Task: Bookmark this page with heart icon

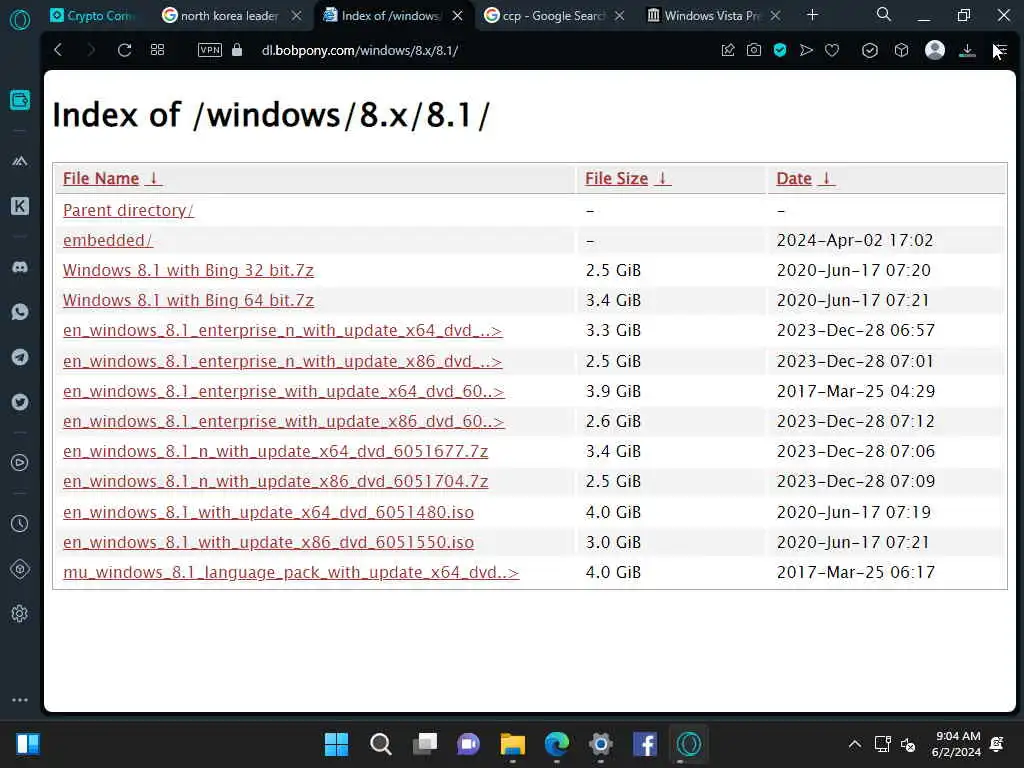Action: point(831,50)
